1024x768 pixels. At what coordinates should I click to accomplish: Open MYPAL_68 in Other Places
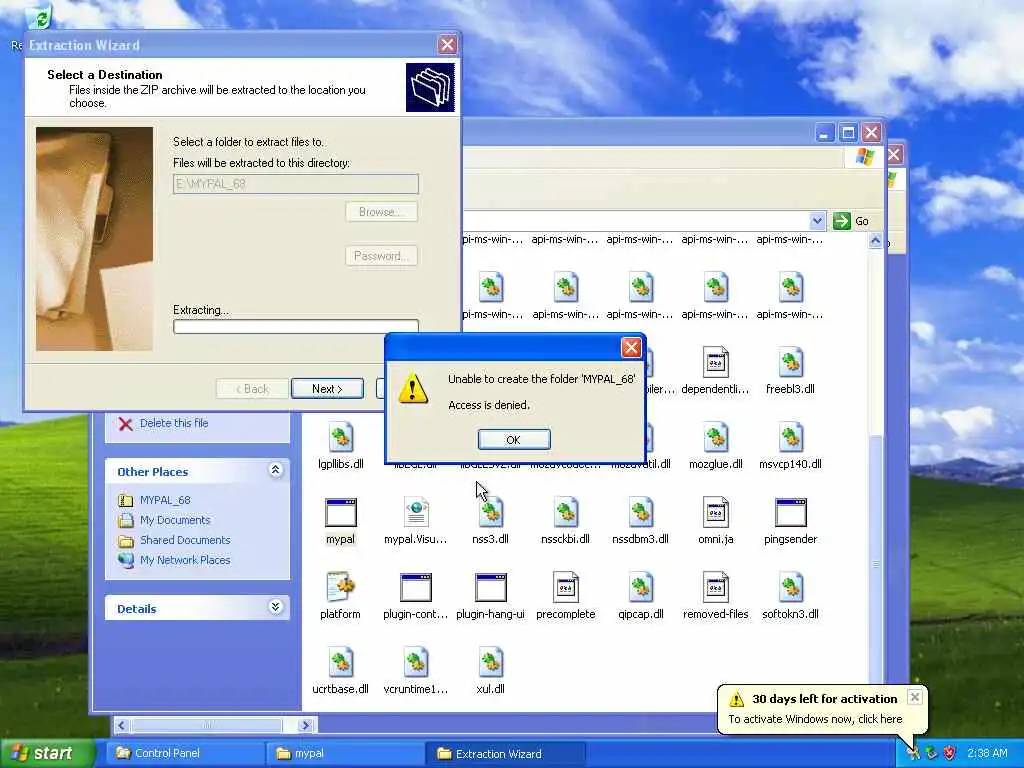(165, 500)
